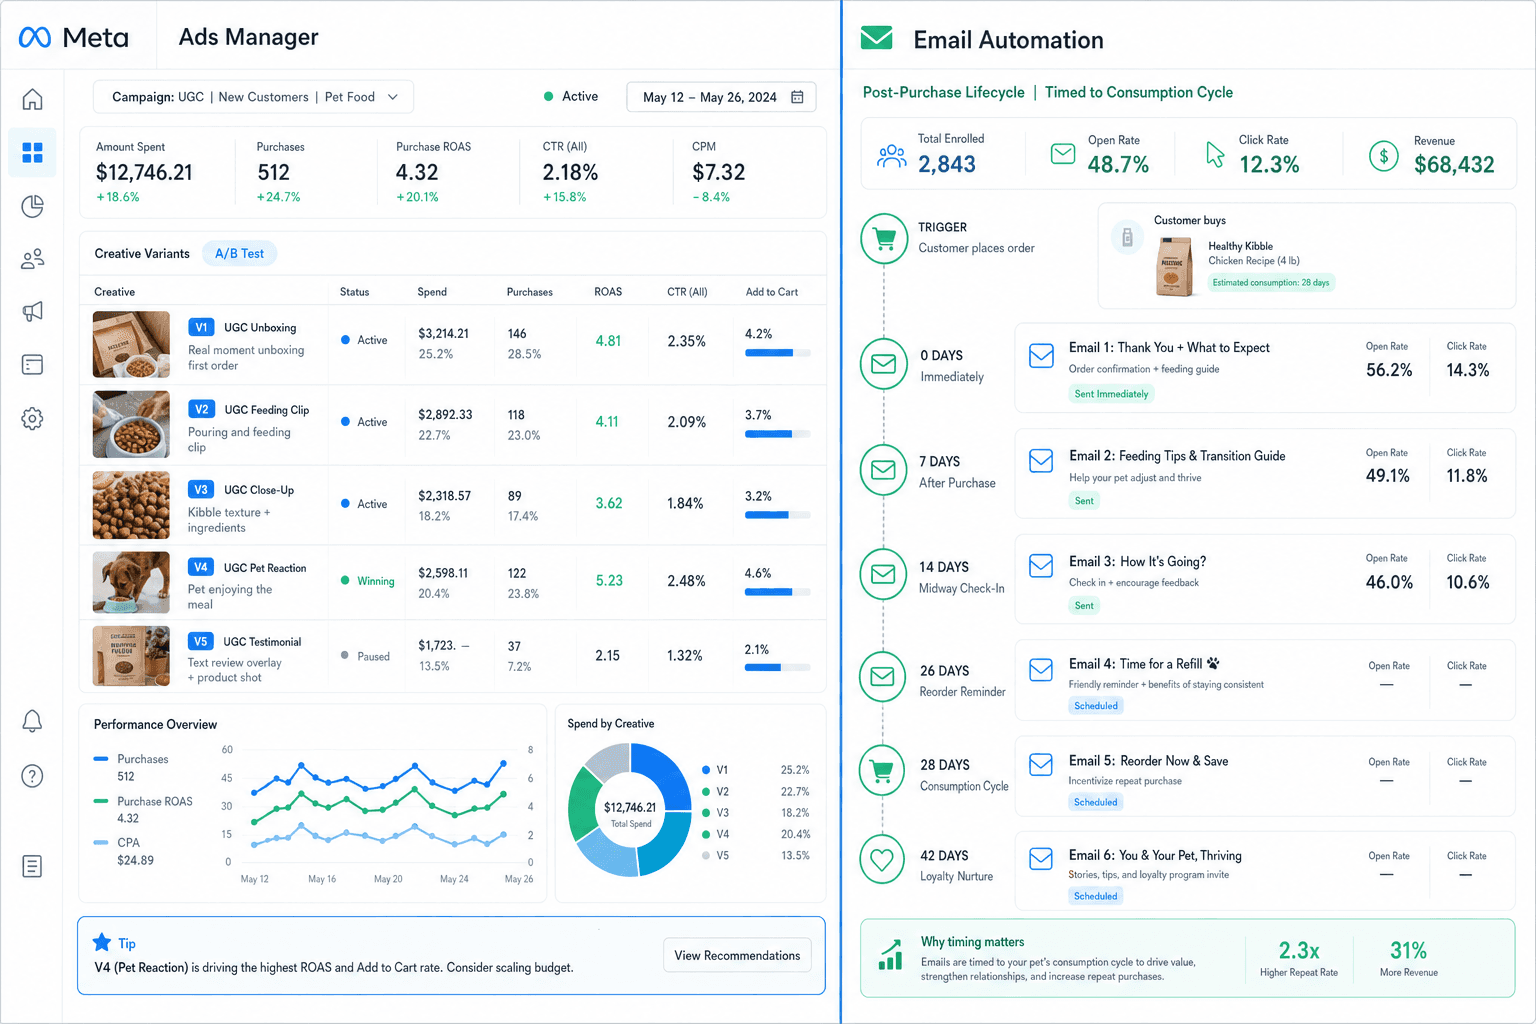Toggle V5 UGC Testimonial Paused status
This screenshot has width=1536, height=1024.
pyautogui.click(x=365, y=656)
